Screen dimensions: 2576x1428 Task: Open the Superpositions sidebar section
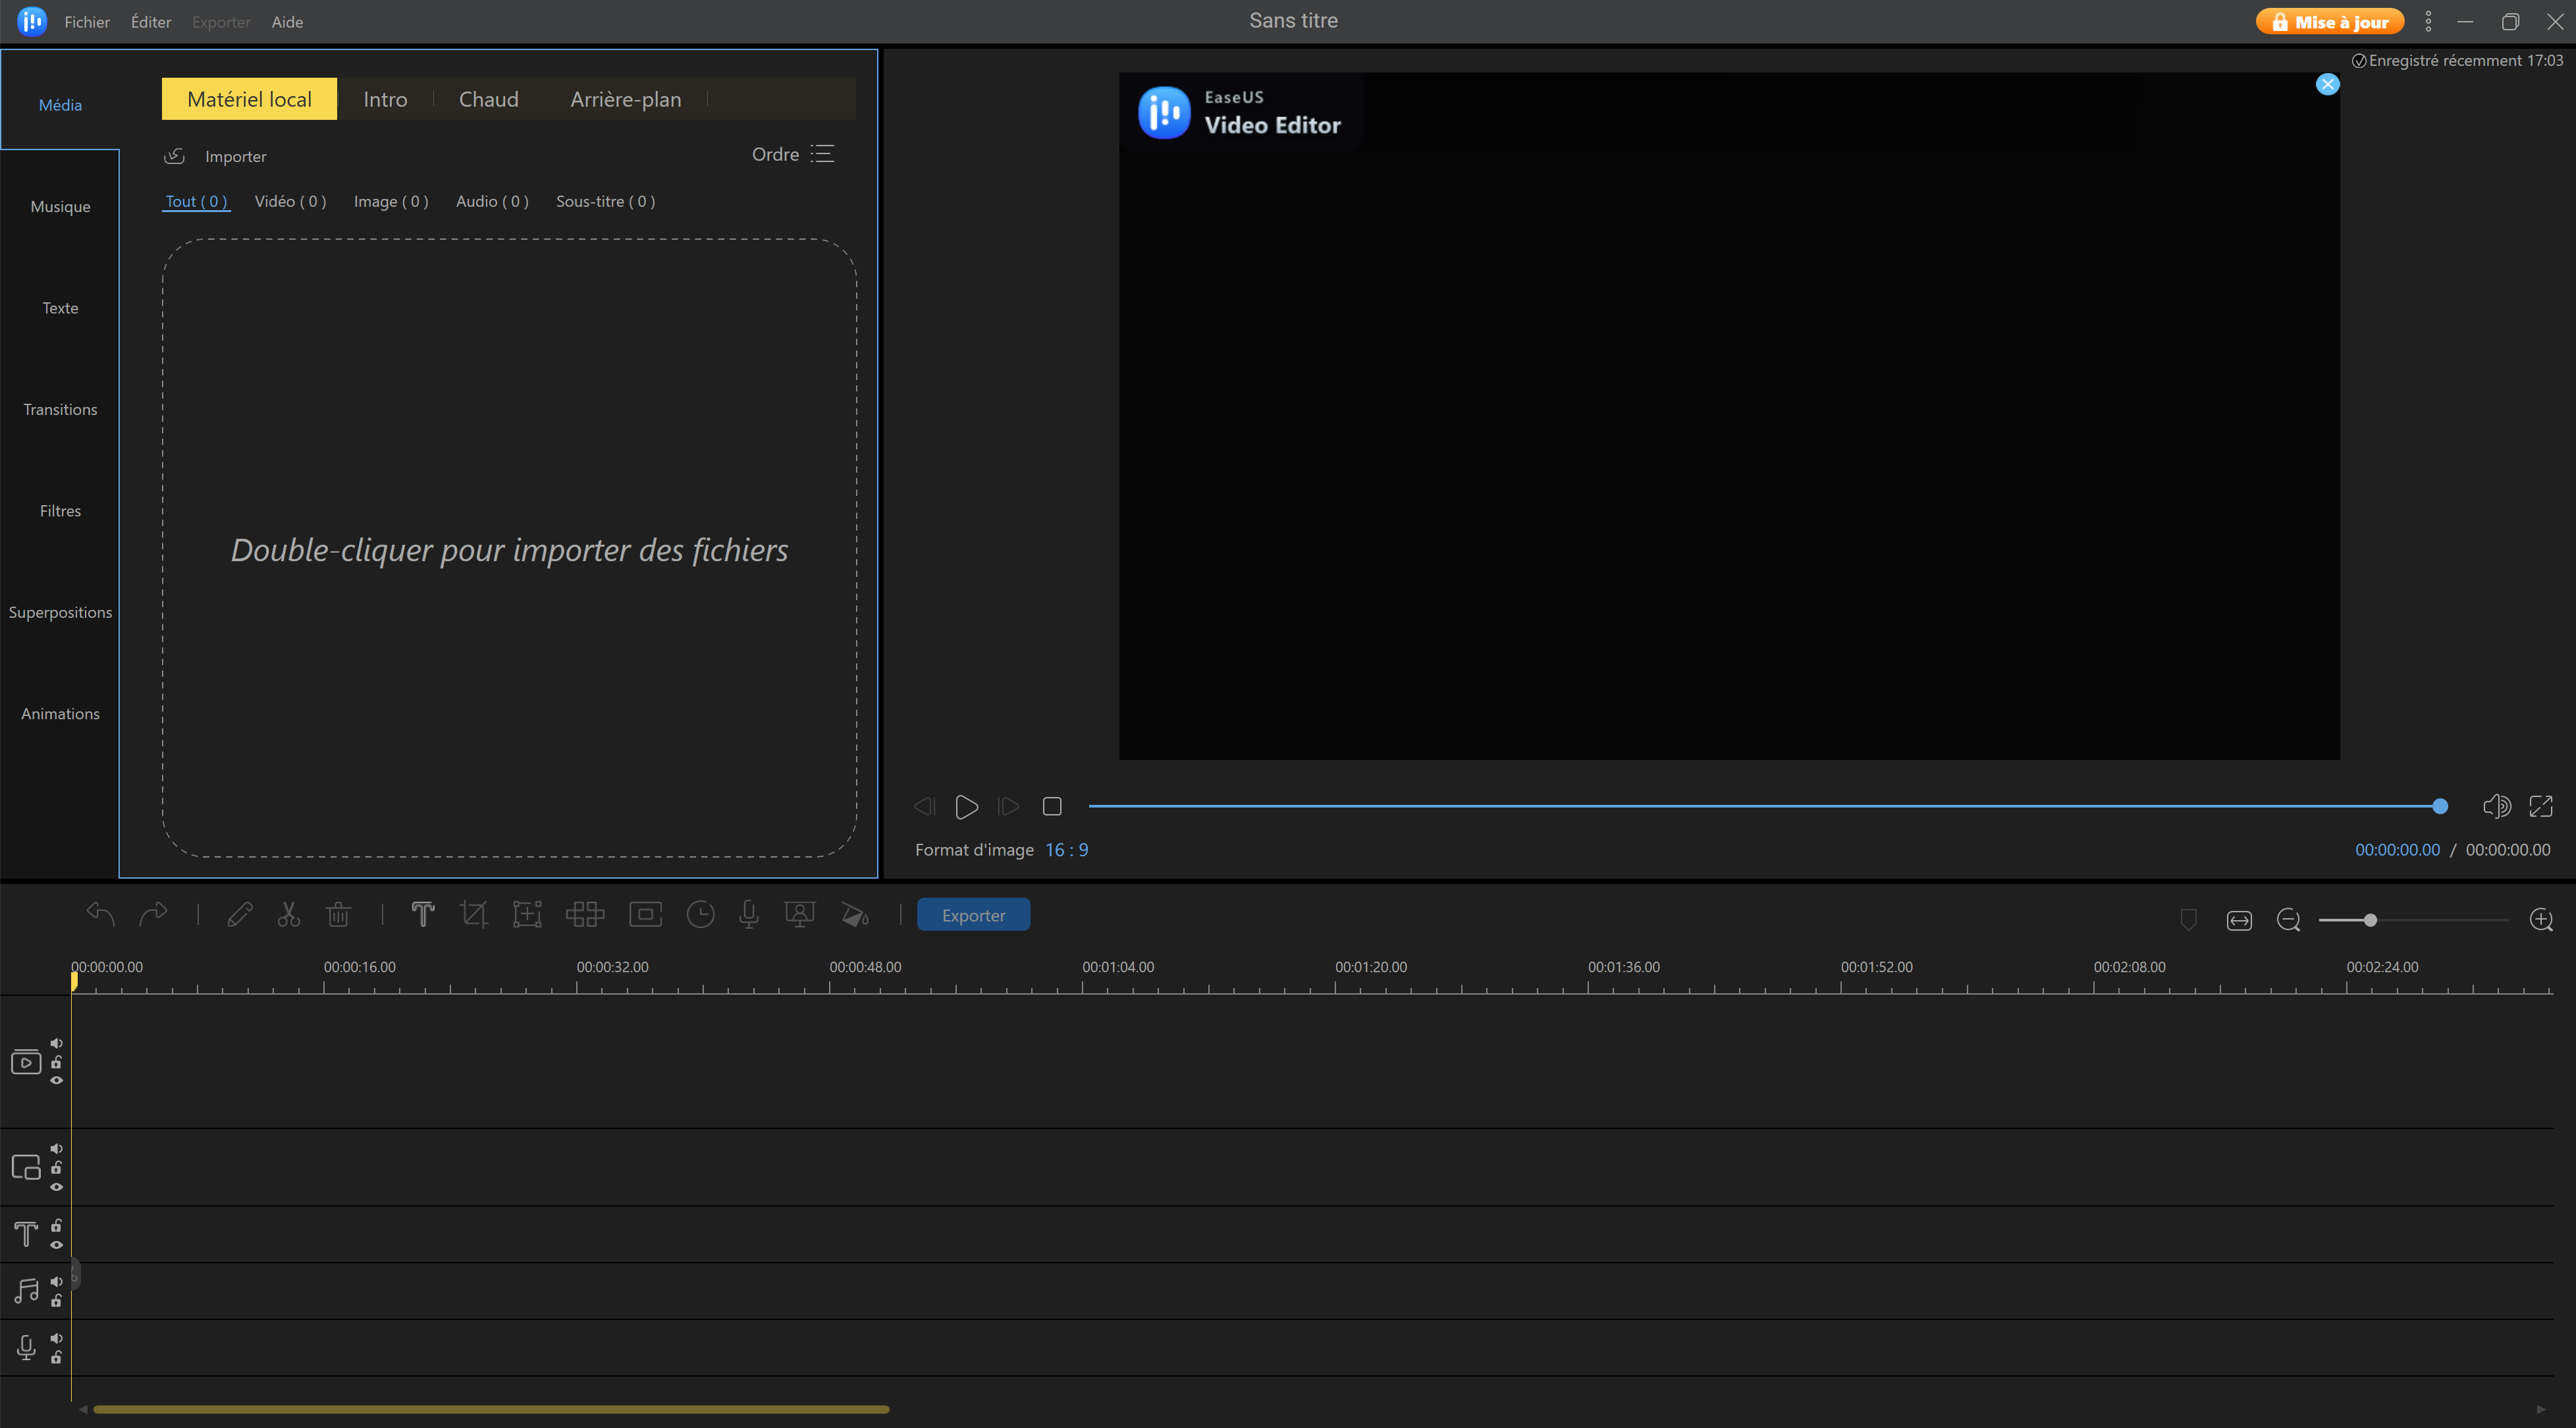click(x=60, y=613)
